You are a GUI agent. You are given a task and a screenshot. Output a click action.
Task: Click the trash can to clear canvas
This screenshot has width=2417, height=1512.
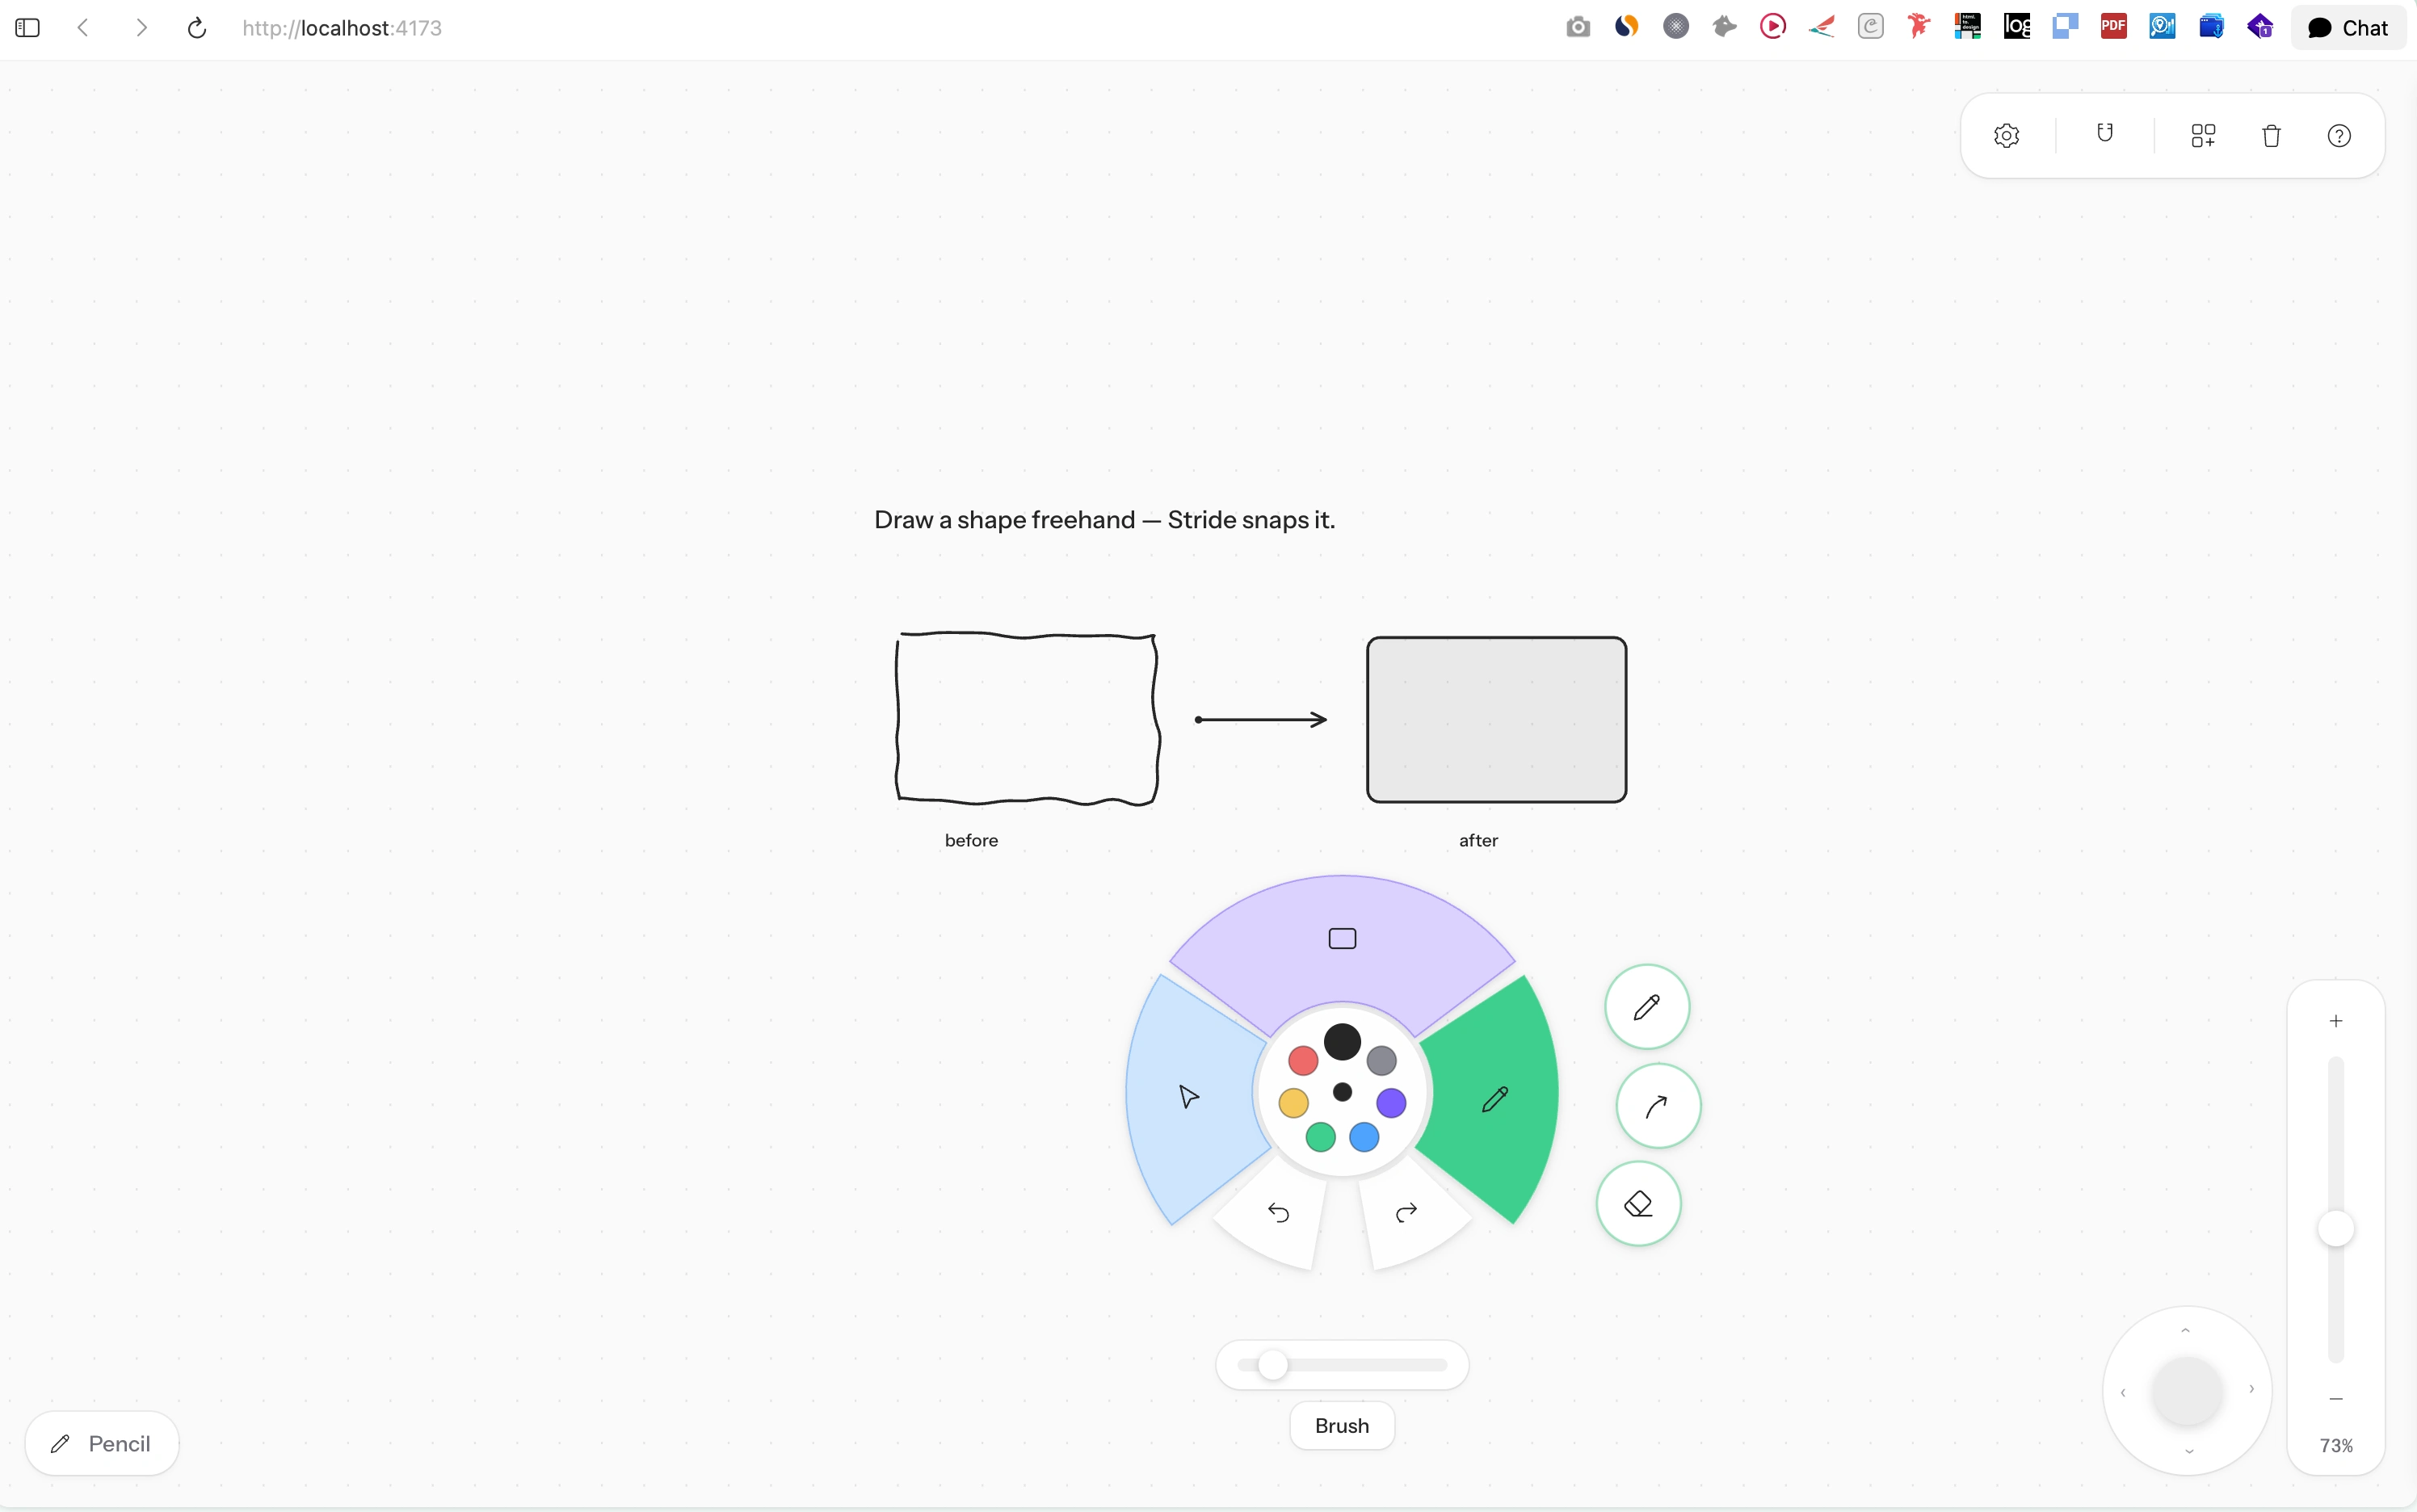coord(2271,136)
